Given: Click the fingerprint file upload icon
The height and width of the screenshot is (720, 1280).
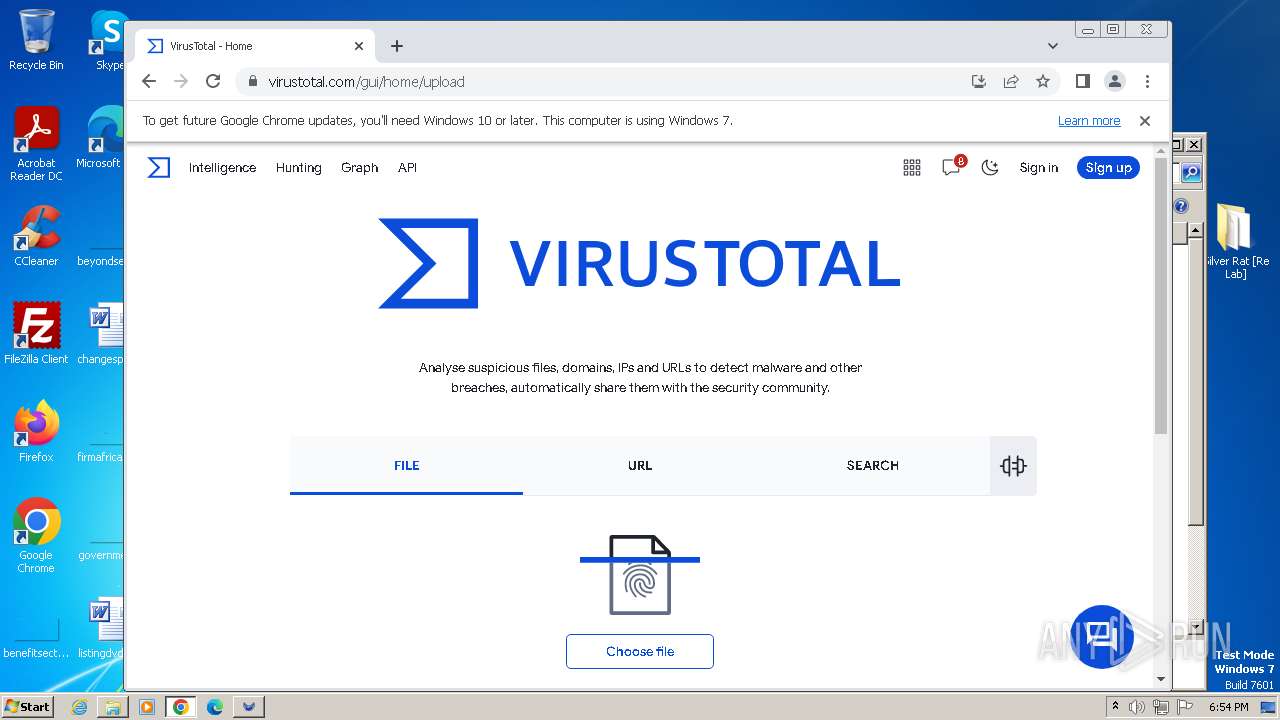Looking at the screenshot, I should (x=640, y=575).
